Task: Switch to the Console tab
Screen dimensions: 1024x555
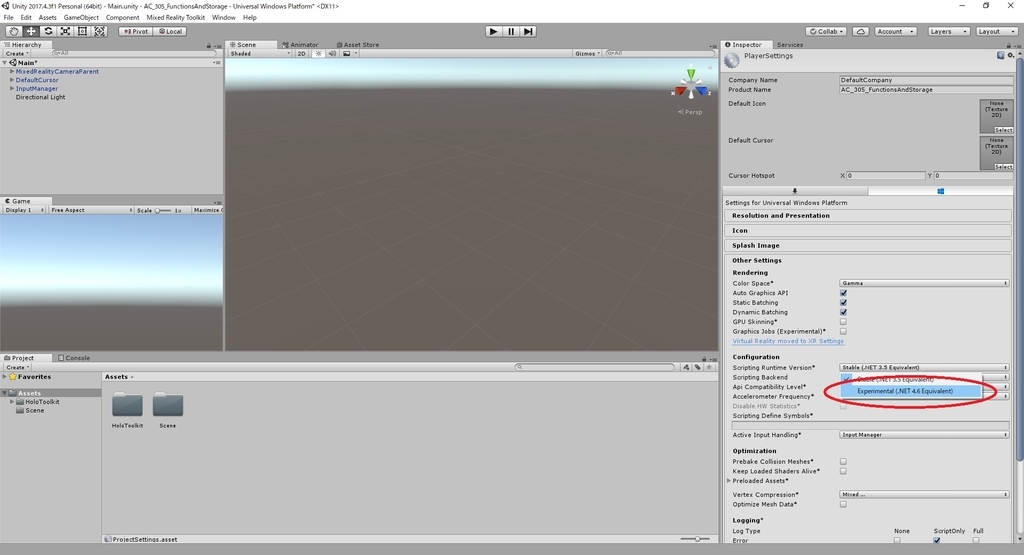Action: pyautogui.click(x=74, y=358)
